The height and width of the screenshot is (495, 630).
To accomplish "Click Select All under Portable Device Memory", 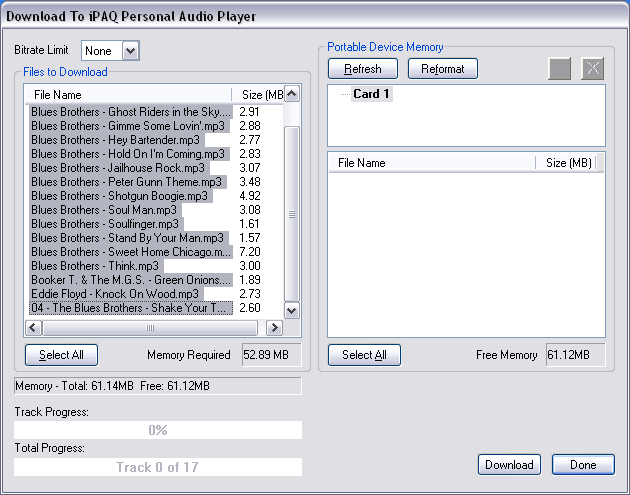I will tap(364, 355).
